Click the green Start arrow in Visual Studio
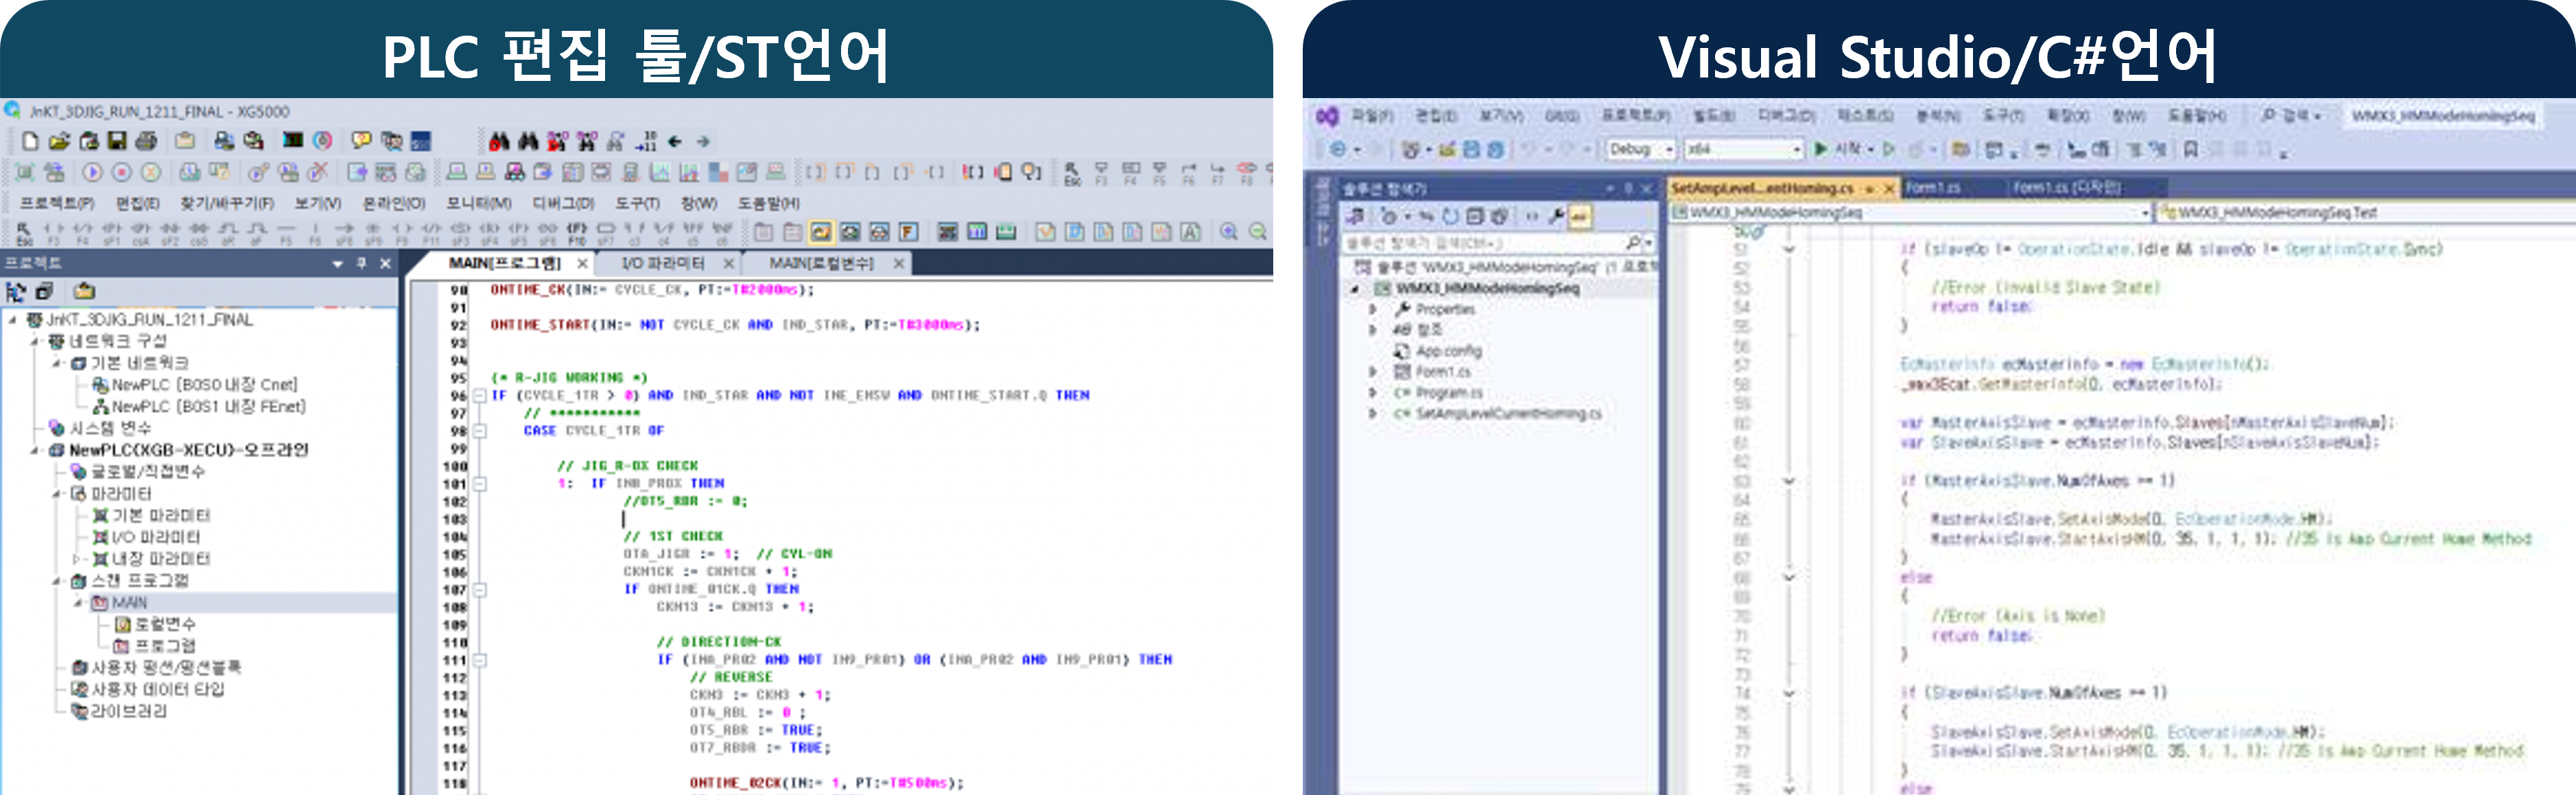Viewport: 2576px width, 795px height. [x=1821, y=149]
